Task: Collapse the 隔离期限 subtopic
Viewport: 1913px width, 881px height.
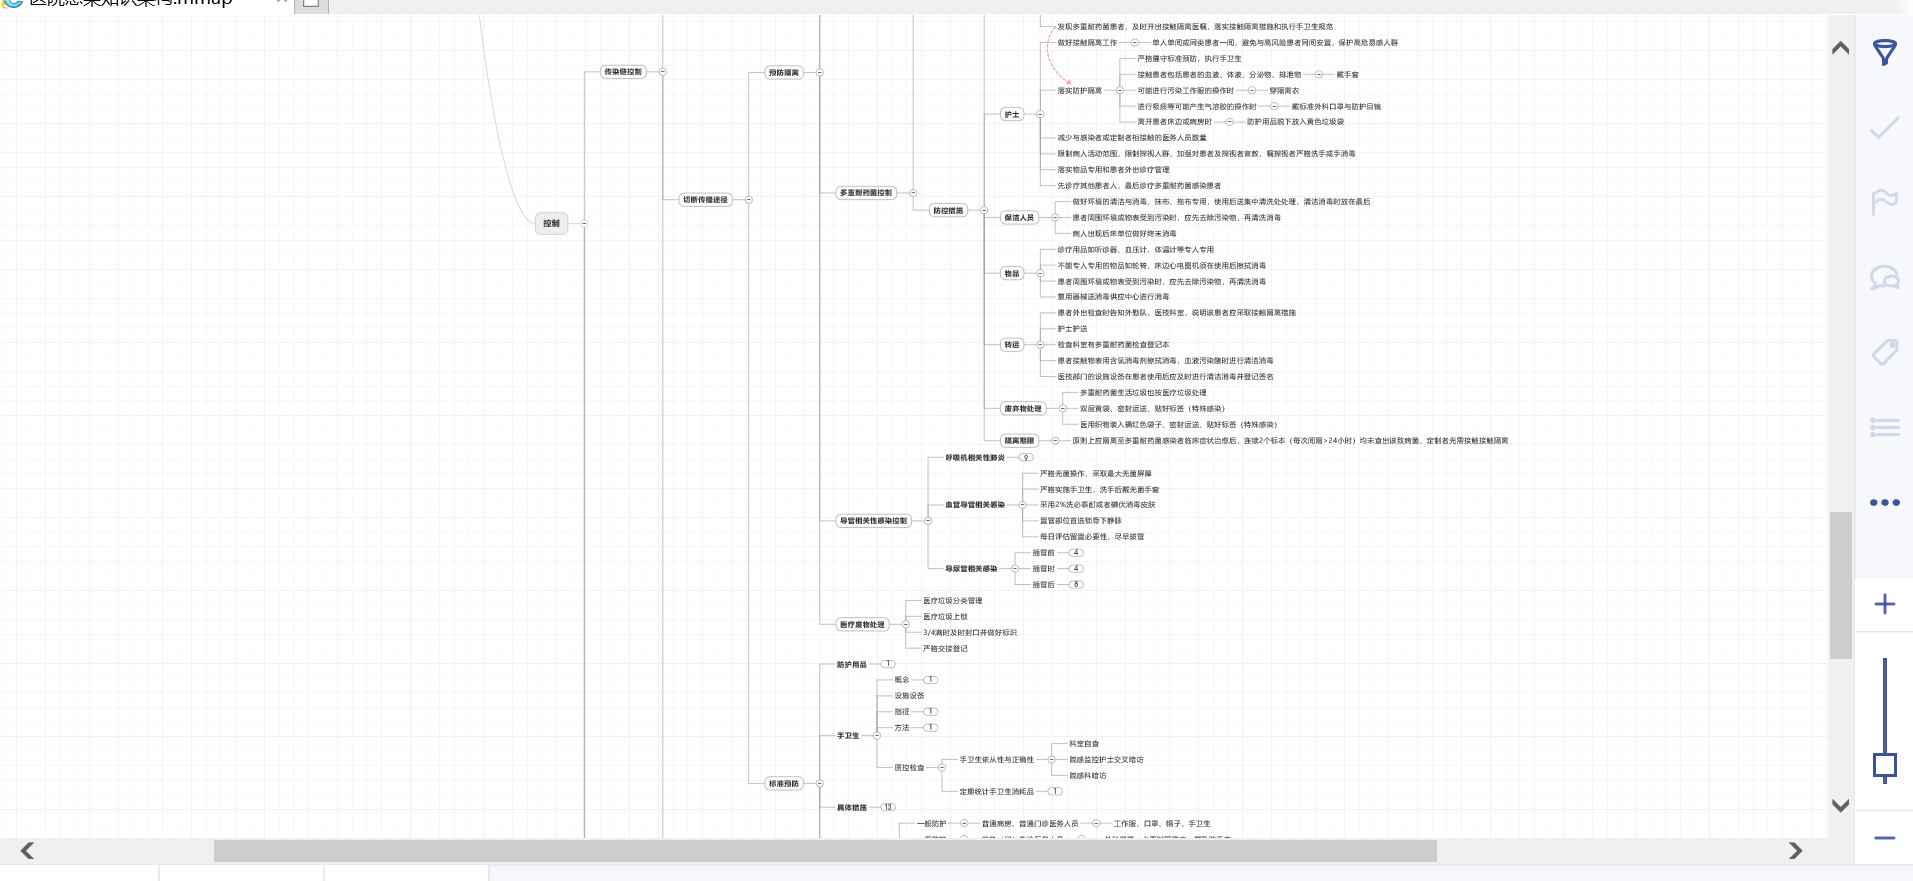Action: pos(1054,440)
